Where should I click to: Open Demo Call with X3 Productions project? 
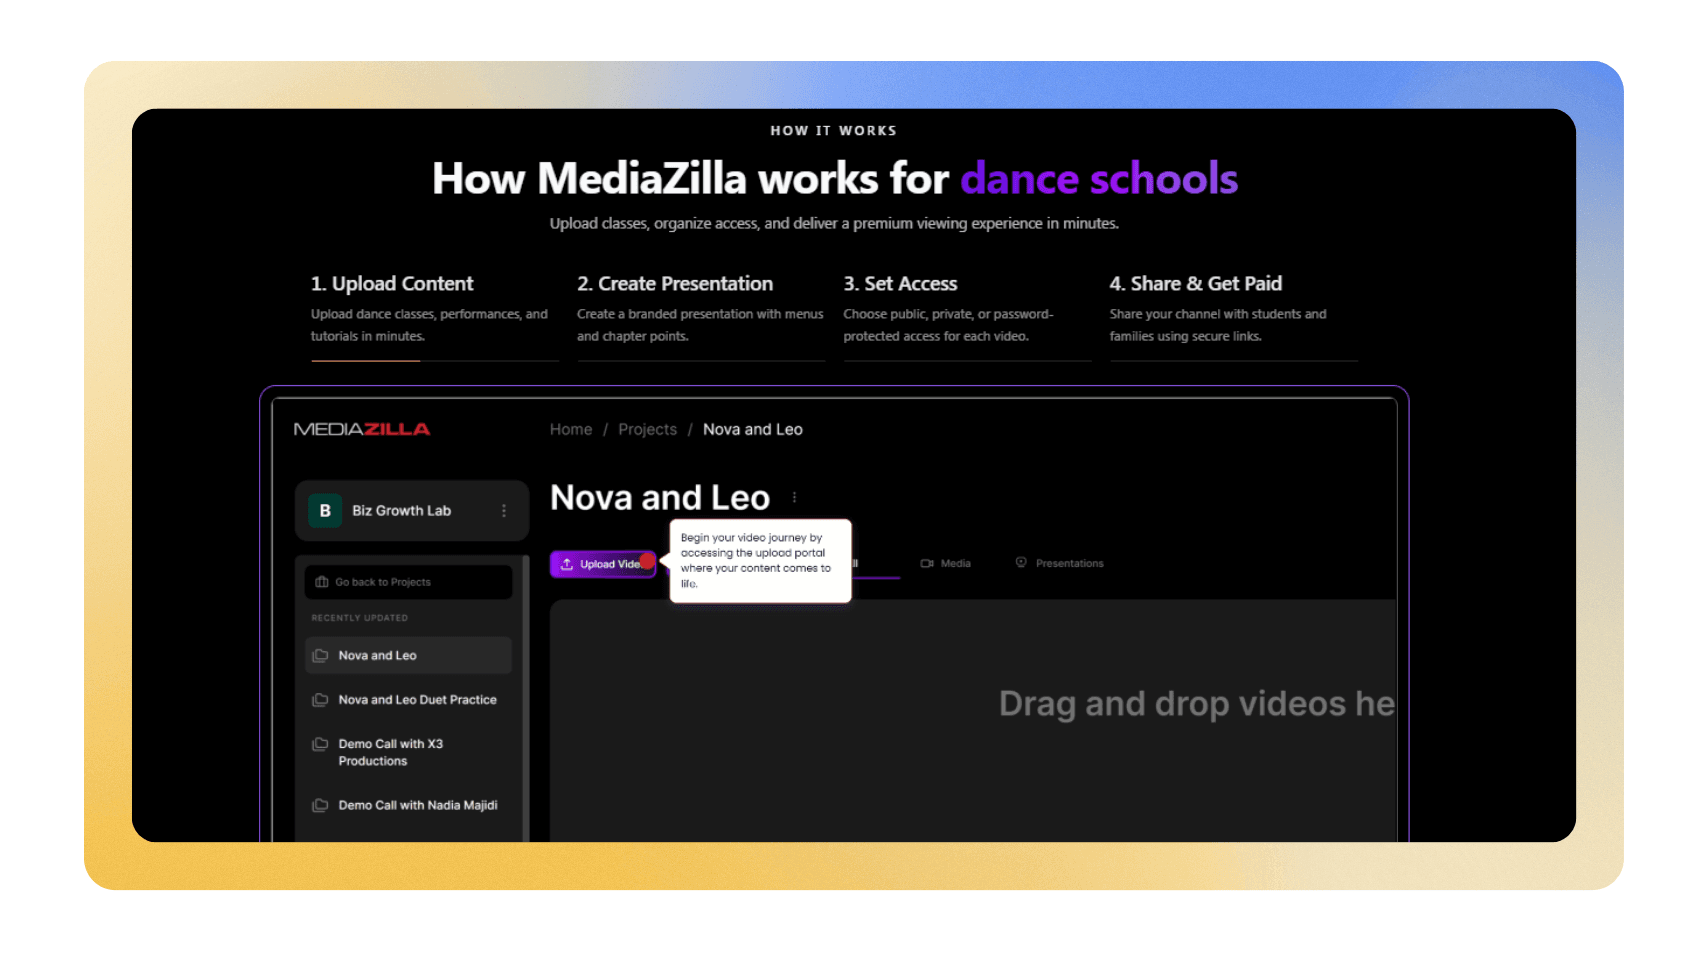pos(408,752)
